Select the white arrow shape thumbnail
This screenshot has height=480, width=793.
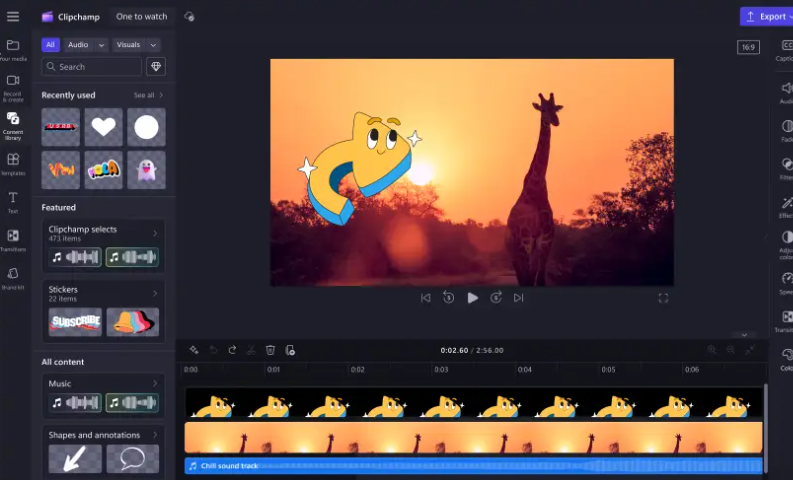click(75, 459)
